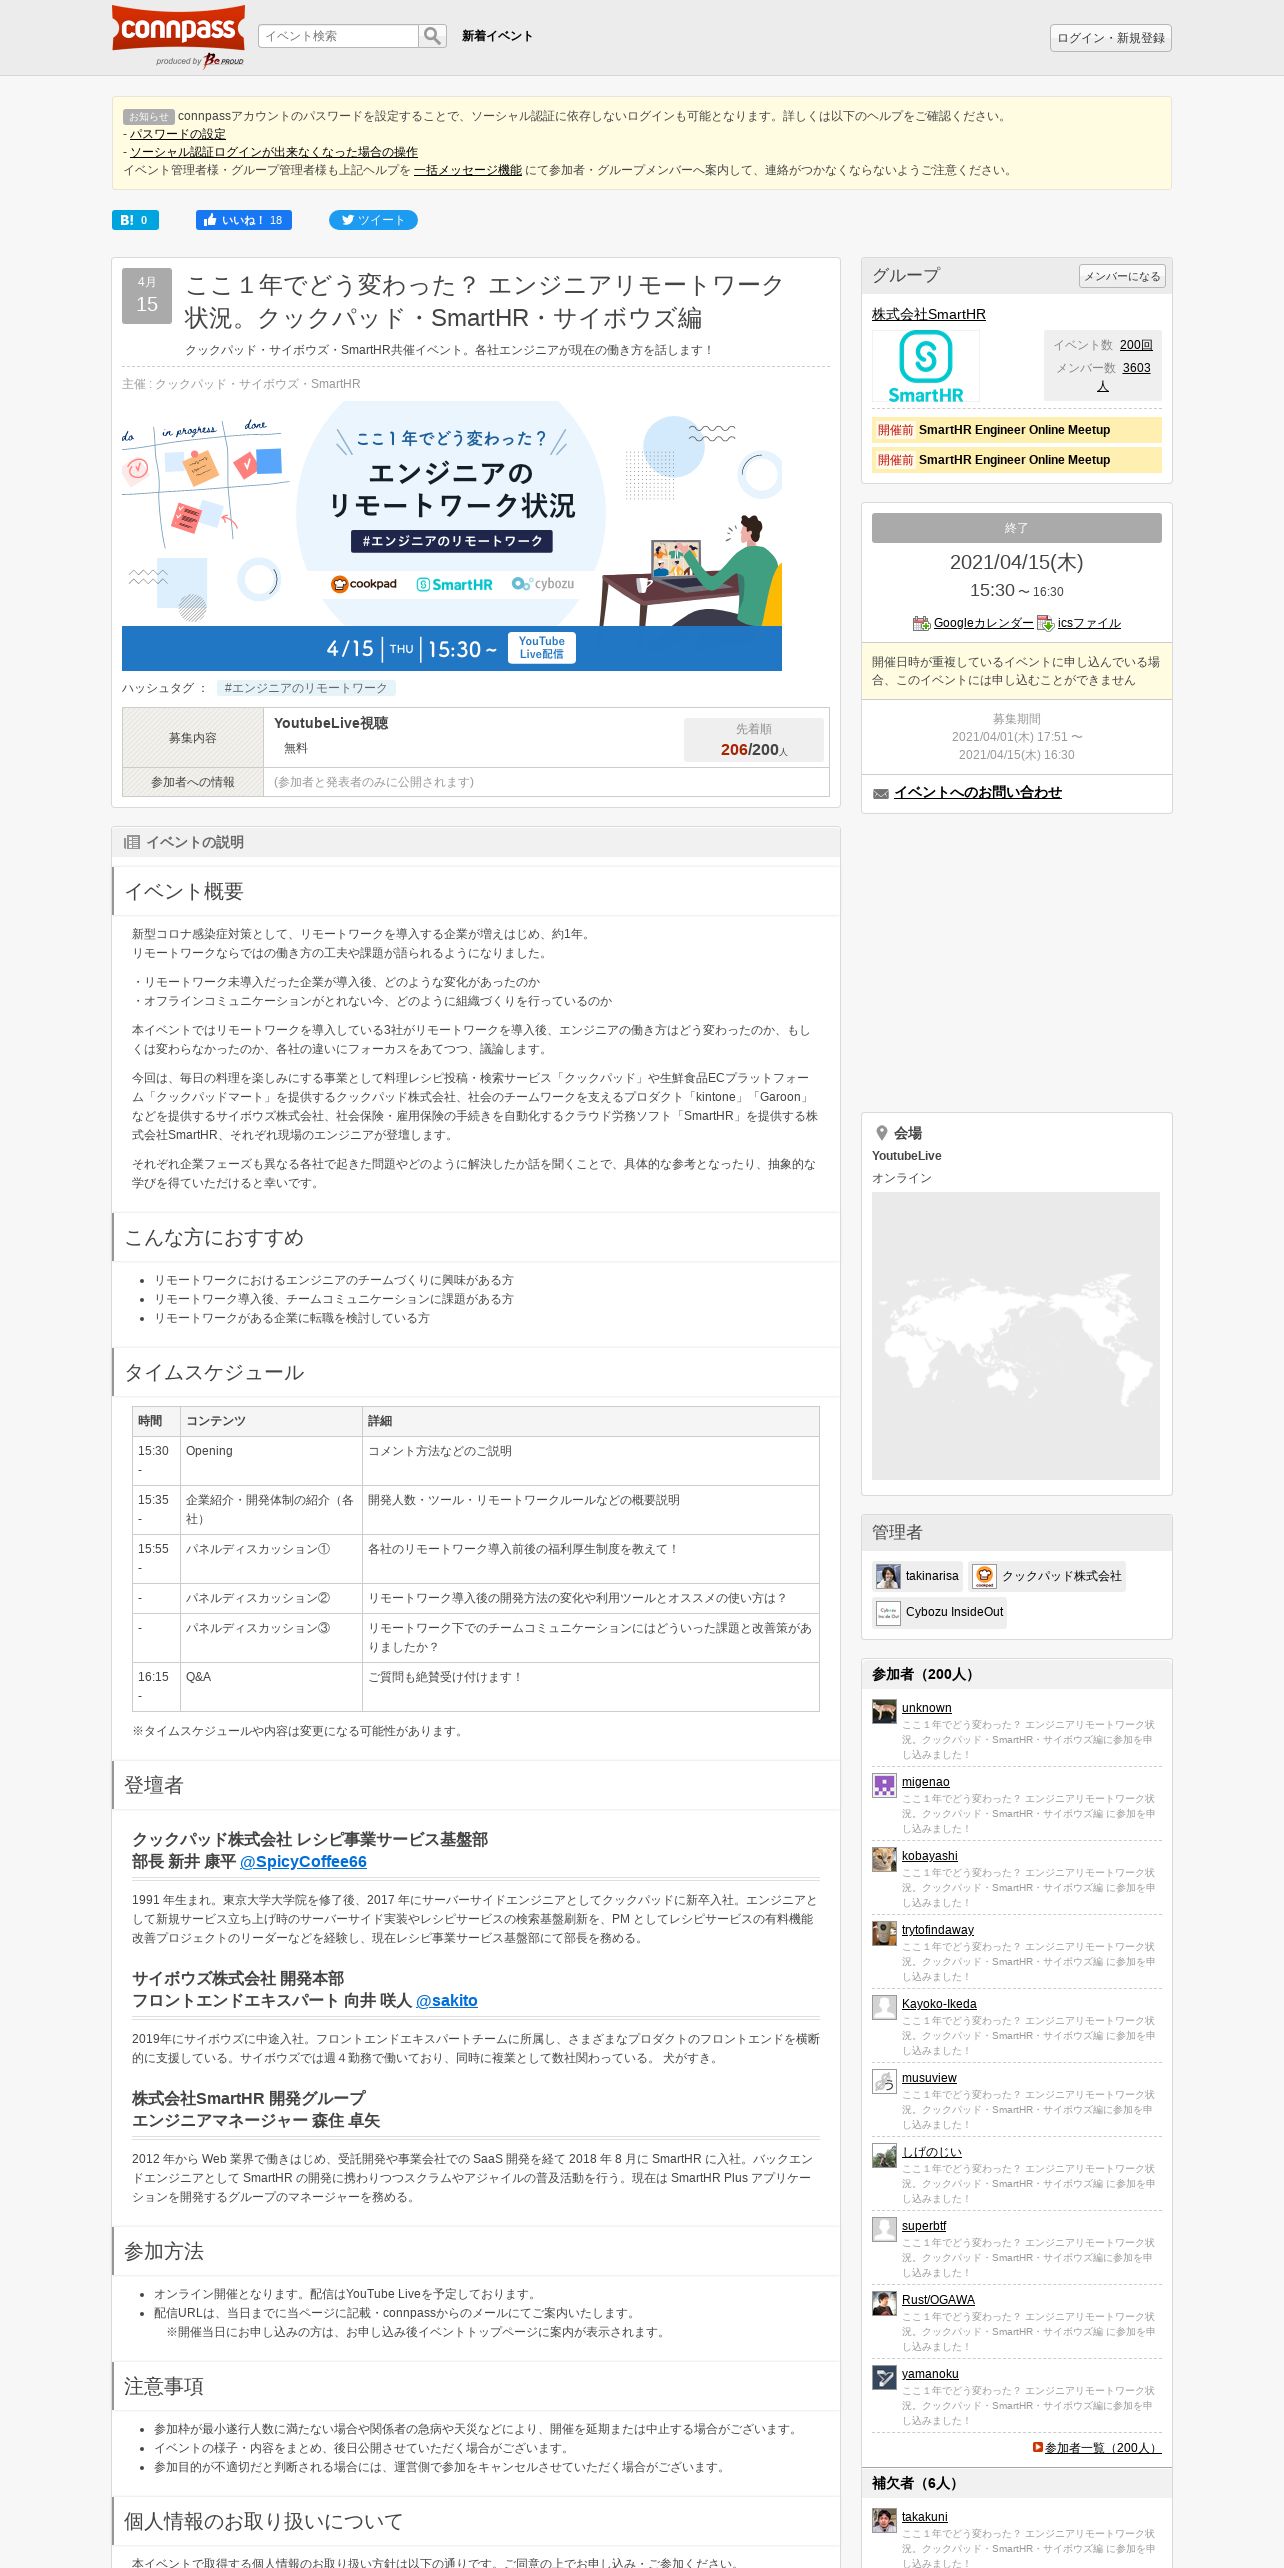The image size is (1284, 2568).
Task: Click the kobayashi participant name link
Action: pos(930,1856)
